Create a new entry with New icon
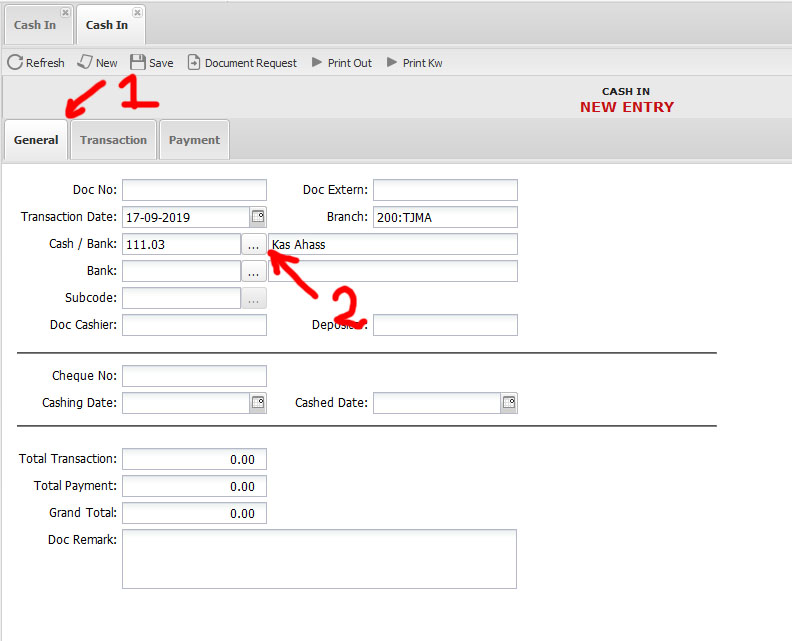The width and height of the screenshot is (792, 641). pos(86,62)
